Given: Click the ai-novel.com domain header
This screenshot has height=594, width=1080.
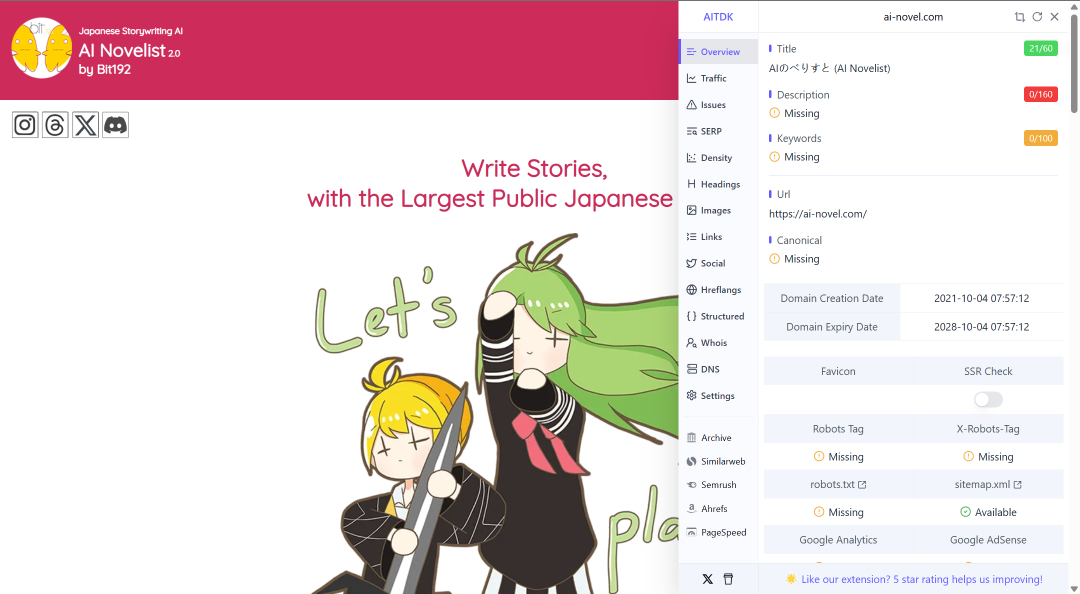Looking at the screenshot, I should tap(913, 17).
